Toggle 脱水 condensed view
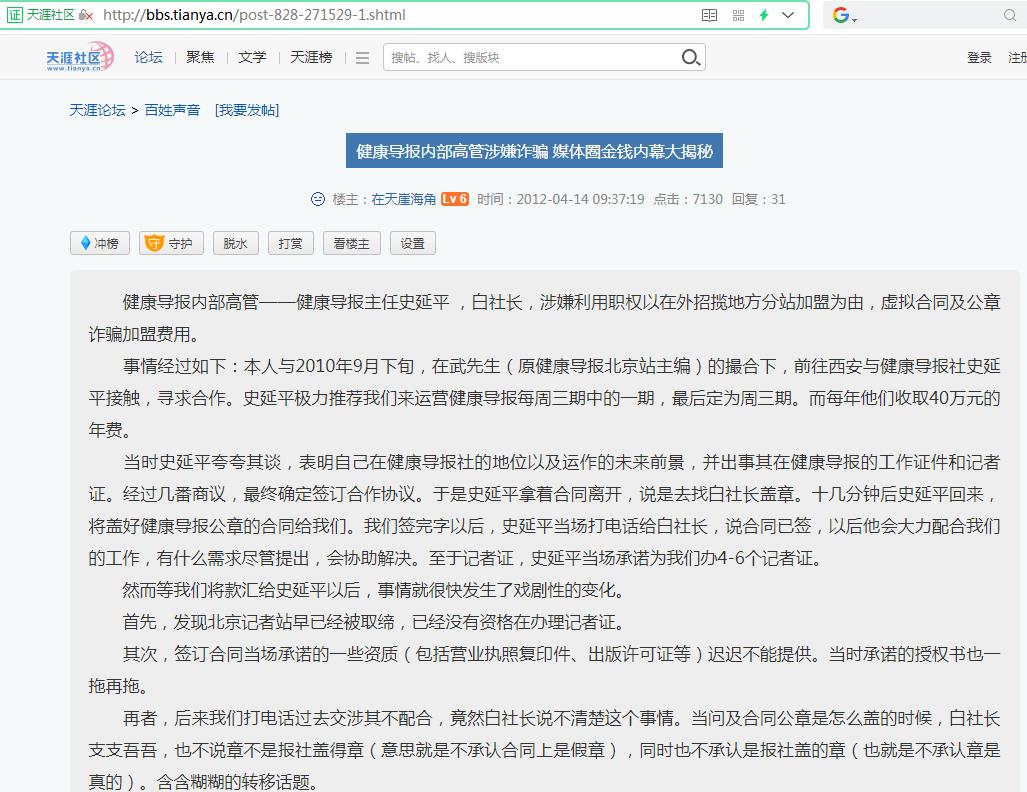 click(235, 243)
